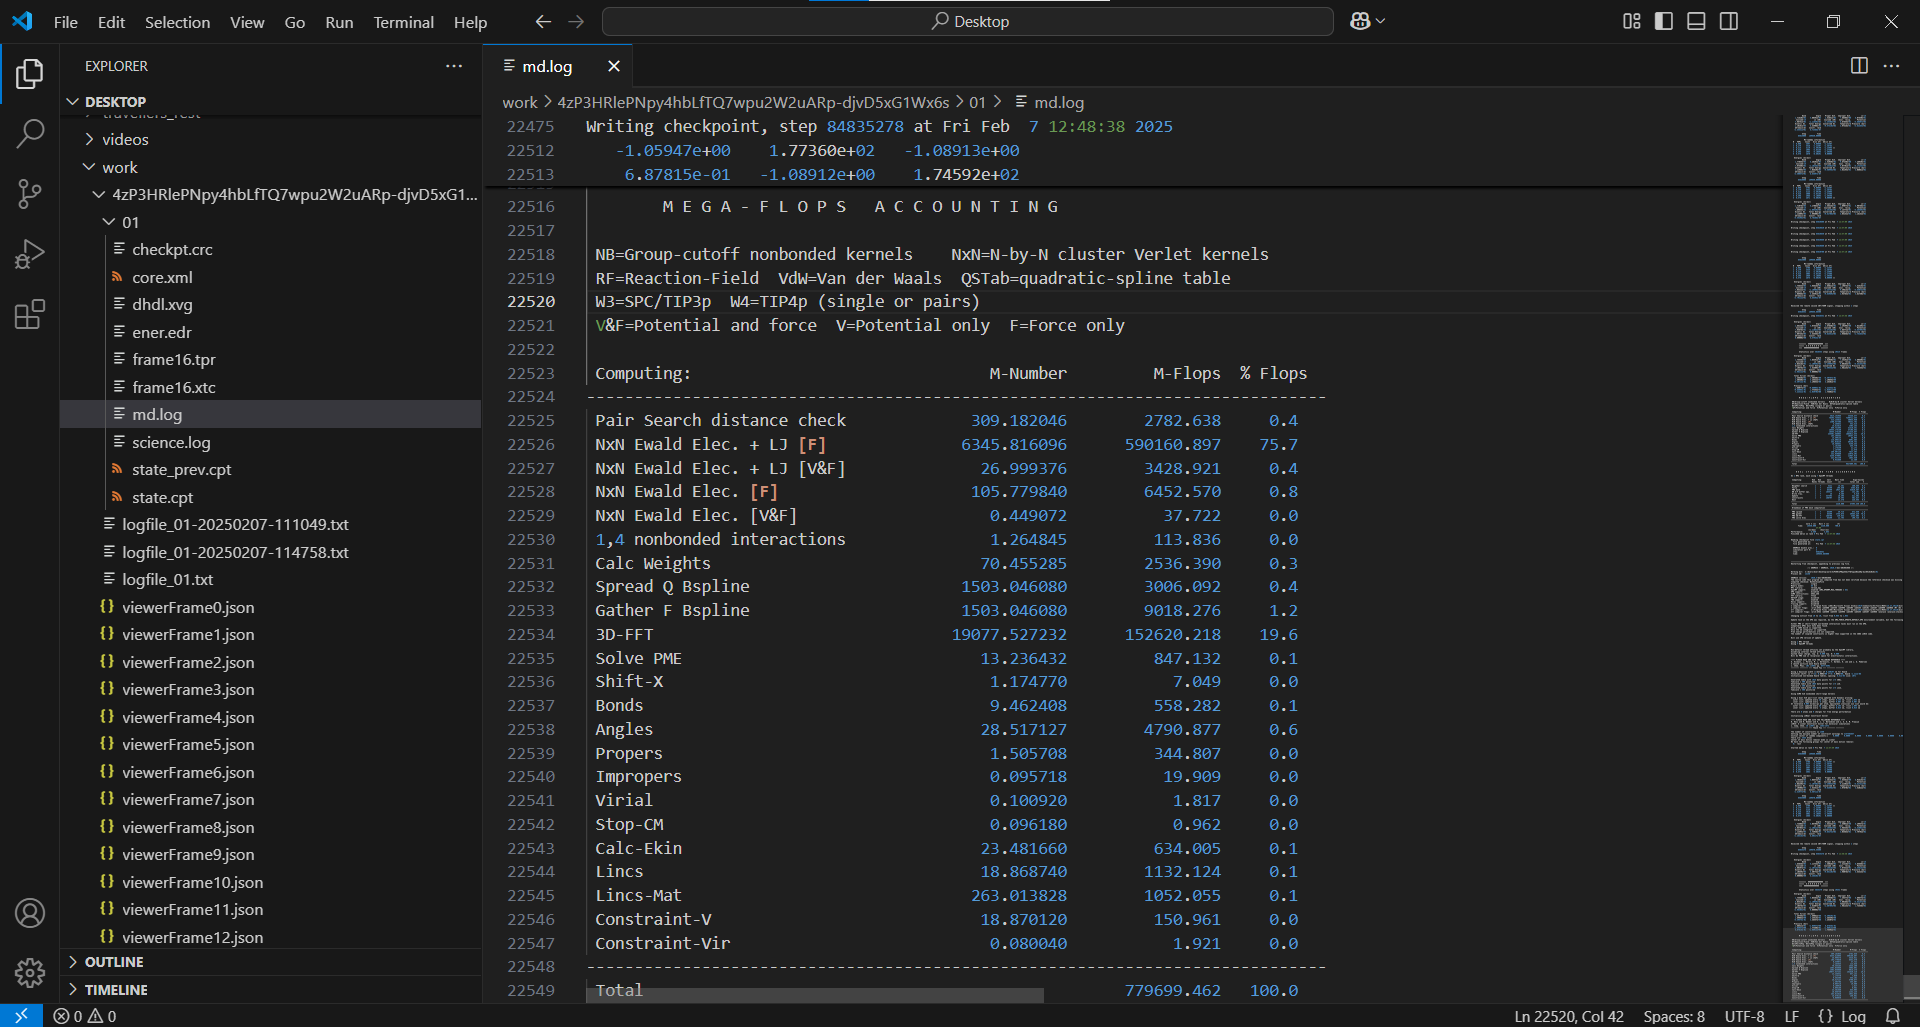Open the Manage gear settings icon
The image size is (1920, 1027).
[30, 972]
